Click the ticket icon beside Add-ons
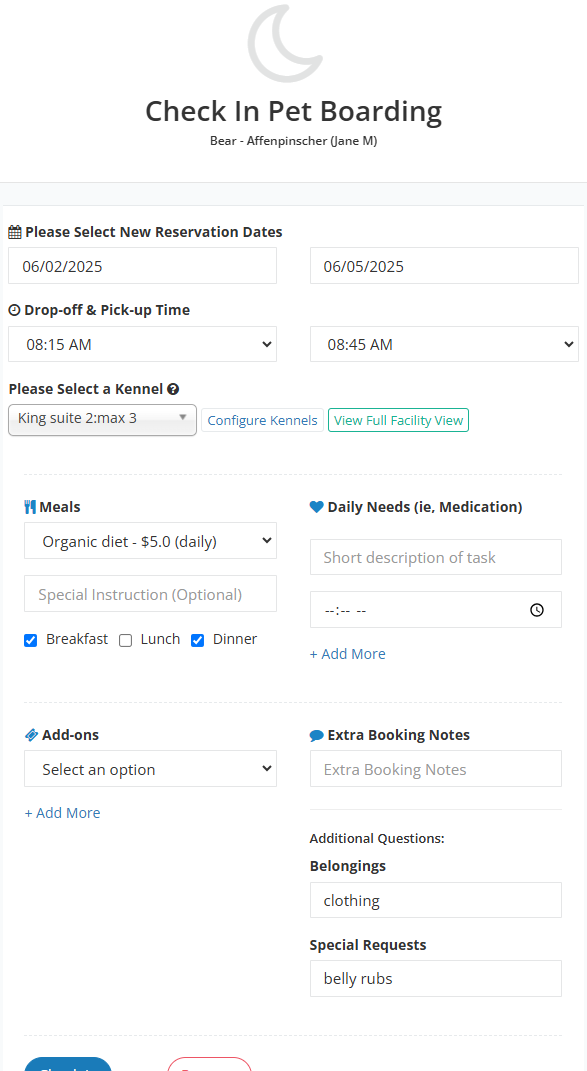Screen dimensions: 587x1071 point(31,735)
